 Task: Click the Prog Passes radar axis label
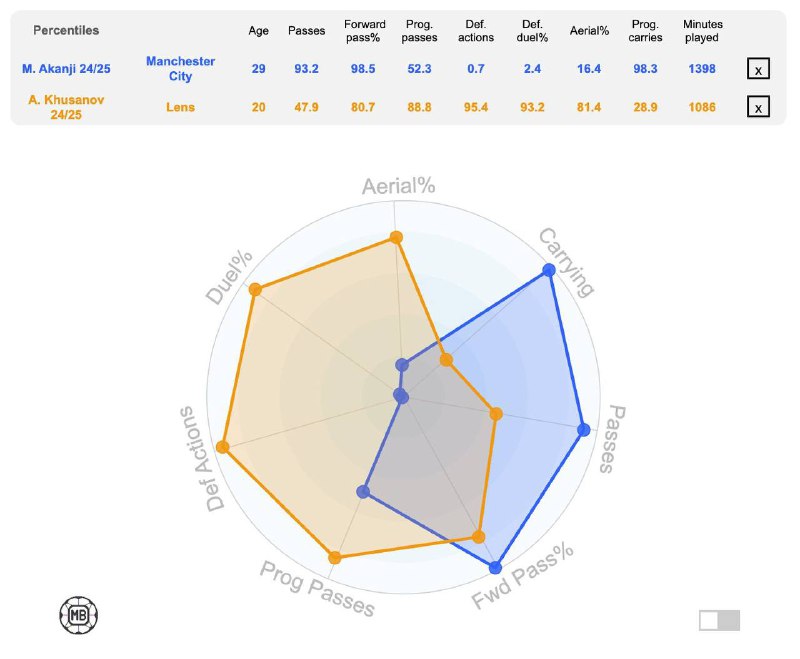(x=317, y=588)
